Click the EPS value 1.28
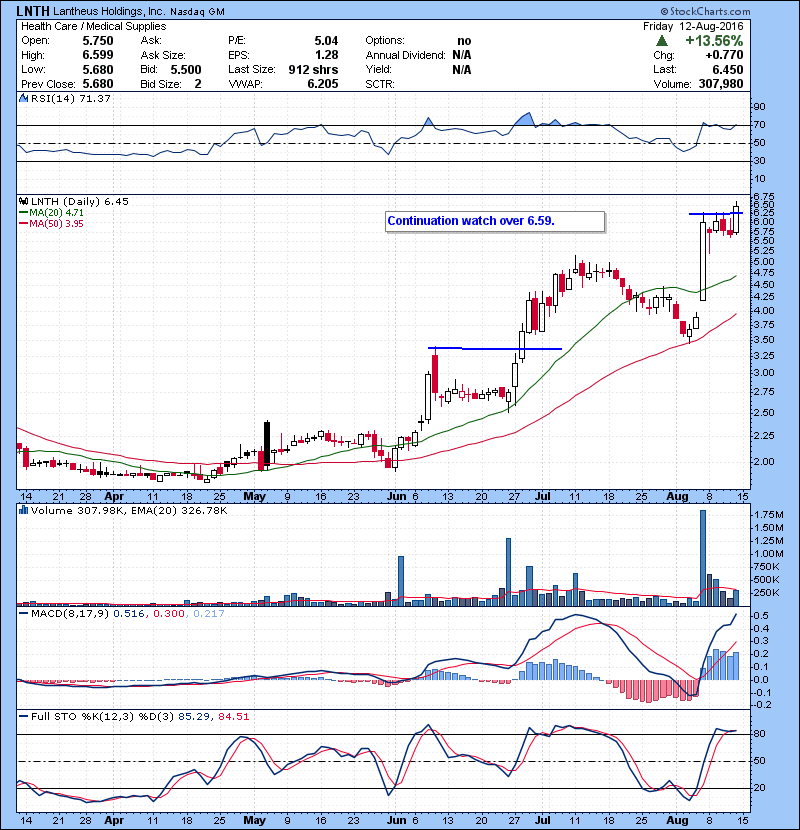Screen dimensions: 800x830 pos(326,55)
